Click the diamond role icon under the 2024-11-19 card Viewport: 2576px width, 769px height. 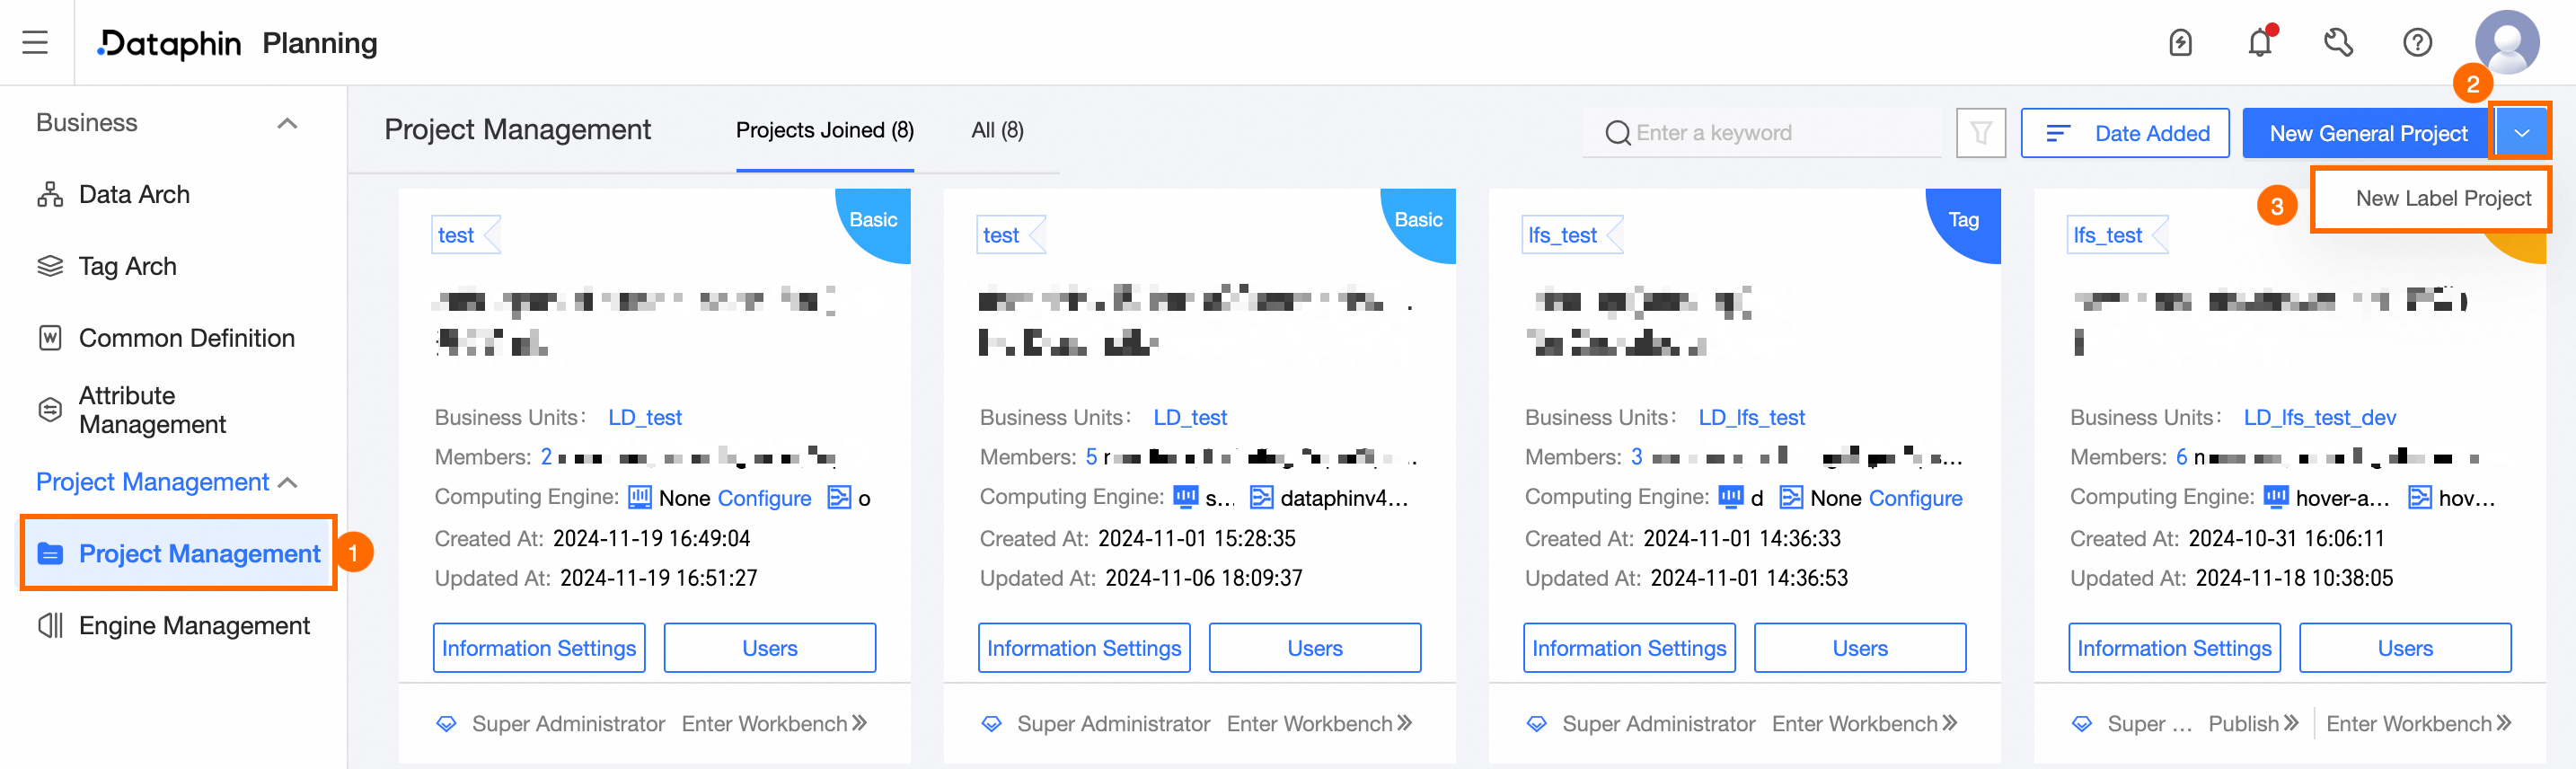click(446, 724)
